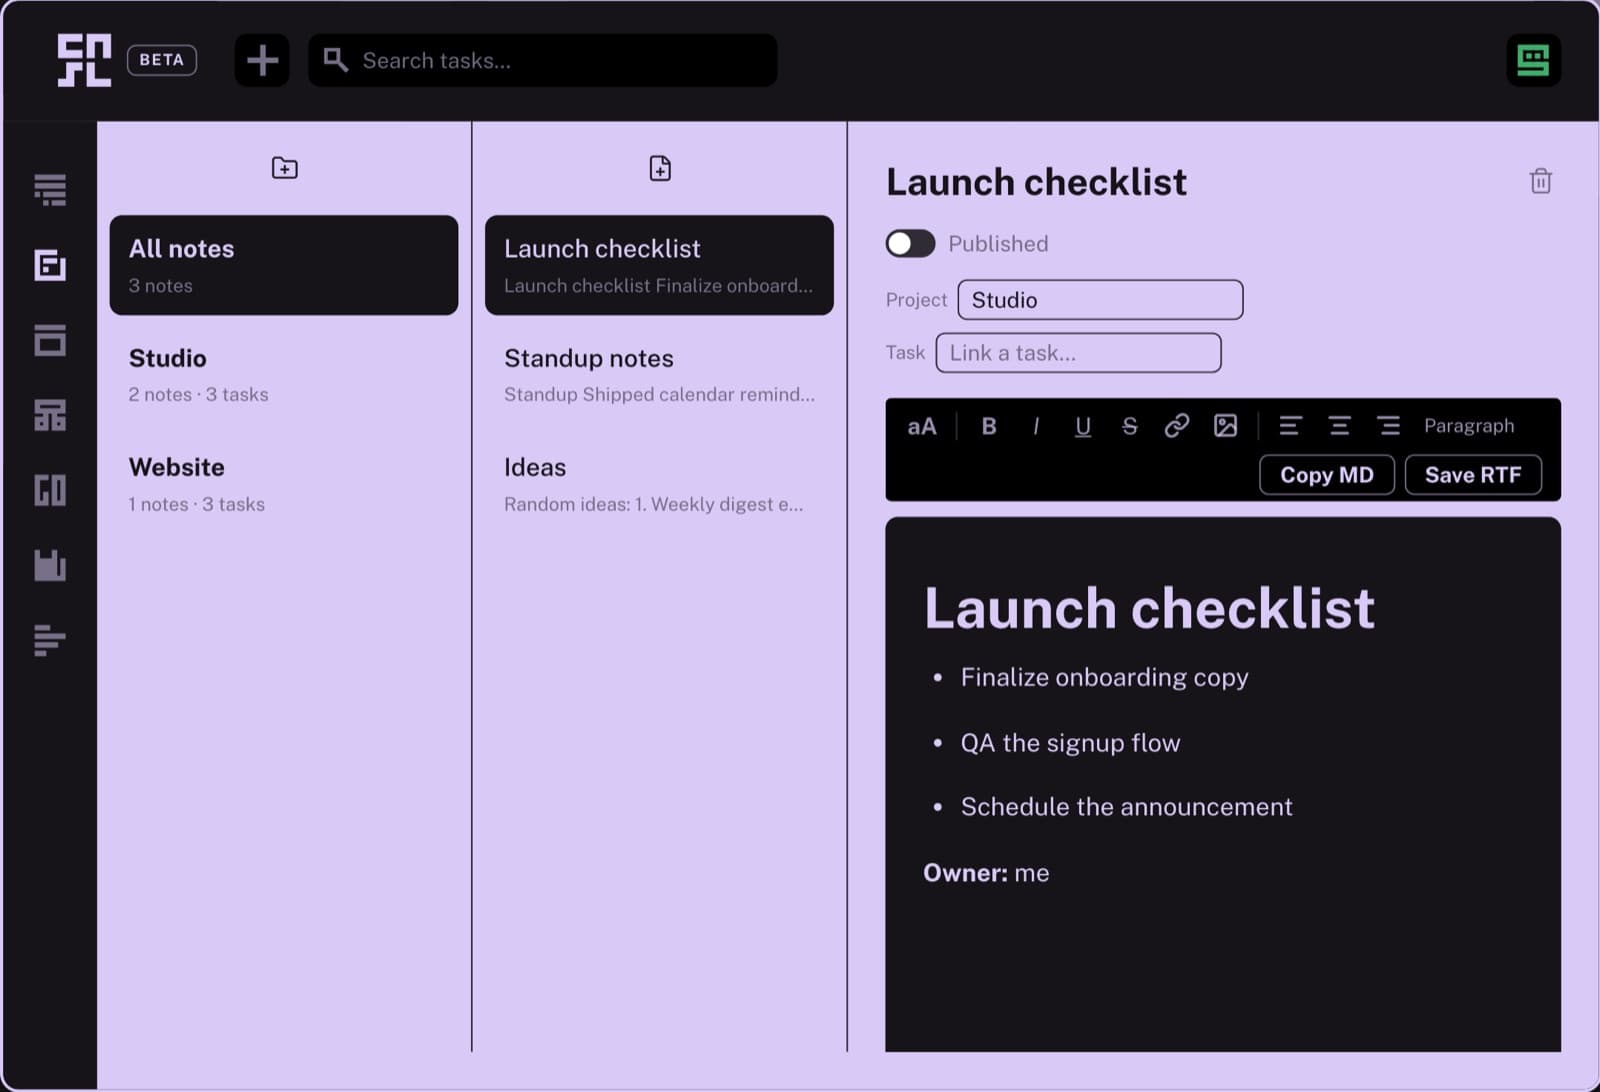Select the notes icon in sidebar
Image resolution: width=1600 pixels, height=1092 pixels.
click(x=50, y=265)
